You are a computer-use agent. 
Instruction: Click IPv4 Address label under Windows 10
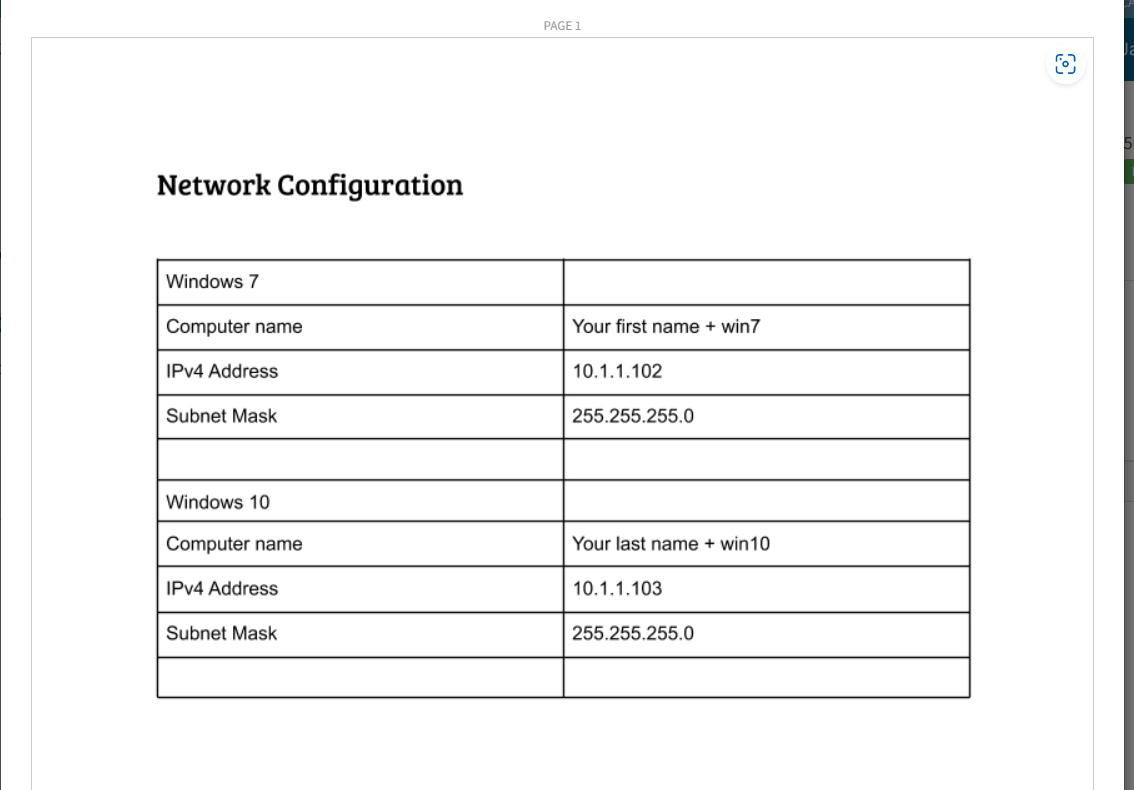pyautogui.click(x=221, y=588)
